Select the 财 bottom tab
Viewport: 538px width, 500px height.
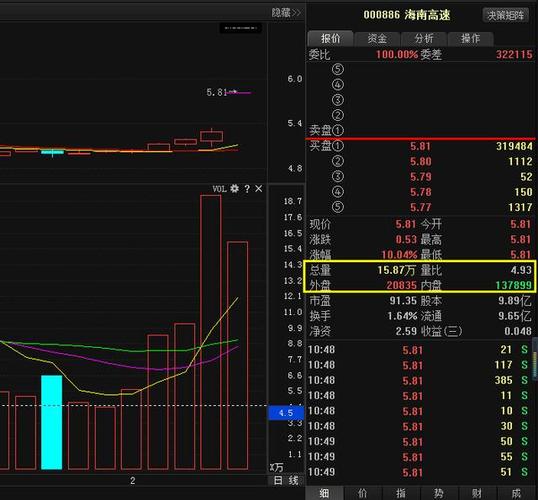477,493
